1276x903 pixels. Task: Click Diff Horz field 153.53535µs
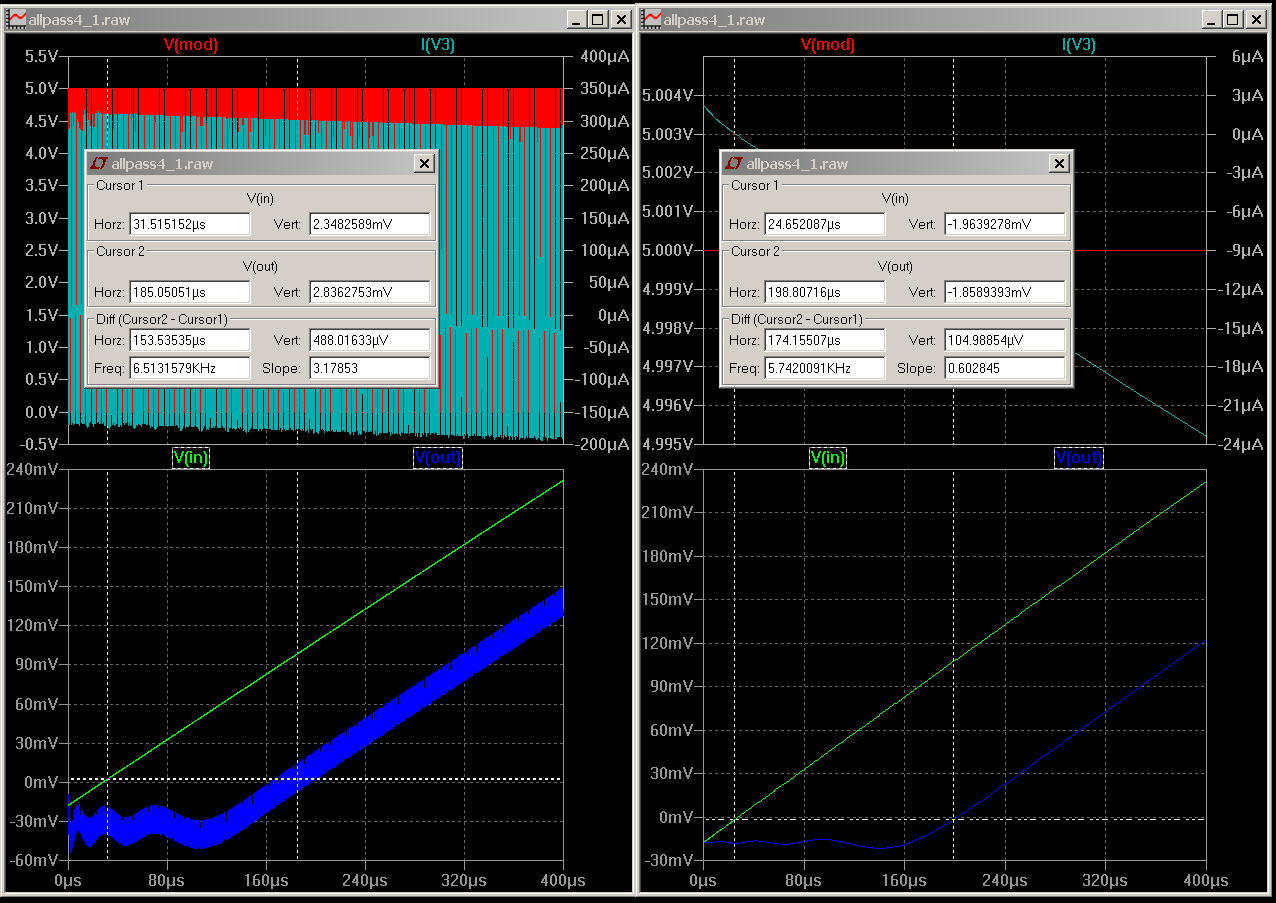pyautogui.click(x=190, y=340)
